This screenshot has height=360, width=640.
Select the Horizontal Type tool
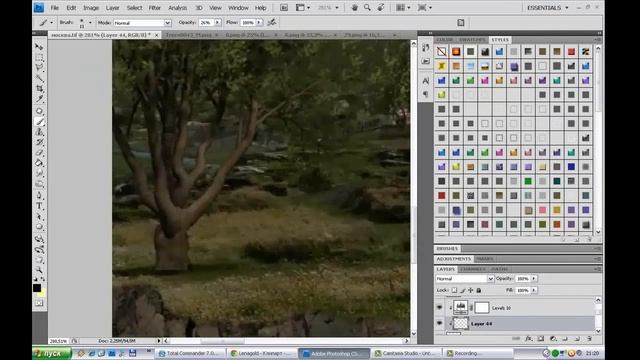point(39,206)
